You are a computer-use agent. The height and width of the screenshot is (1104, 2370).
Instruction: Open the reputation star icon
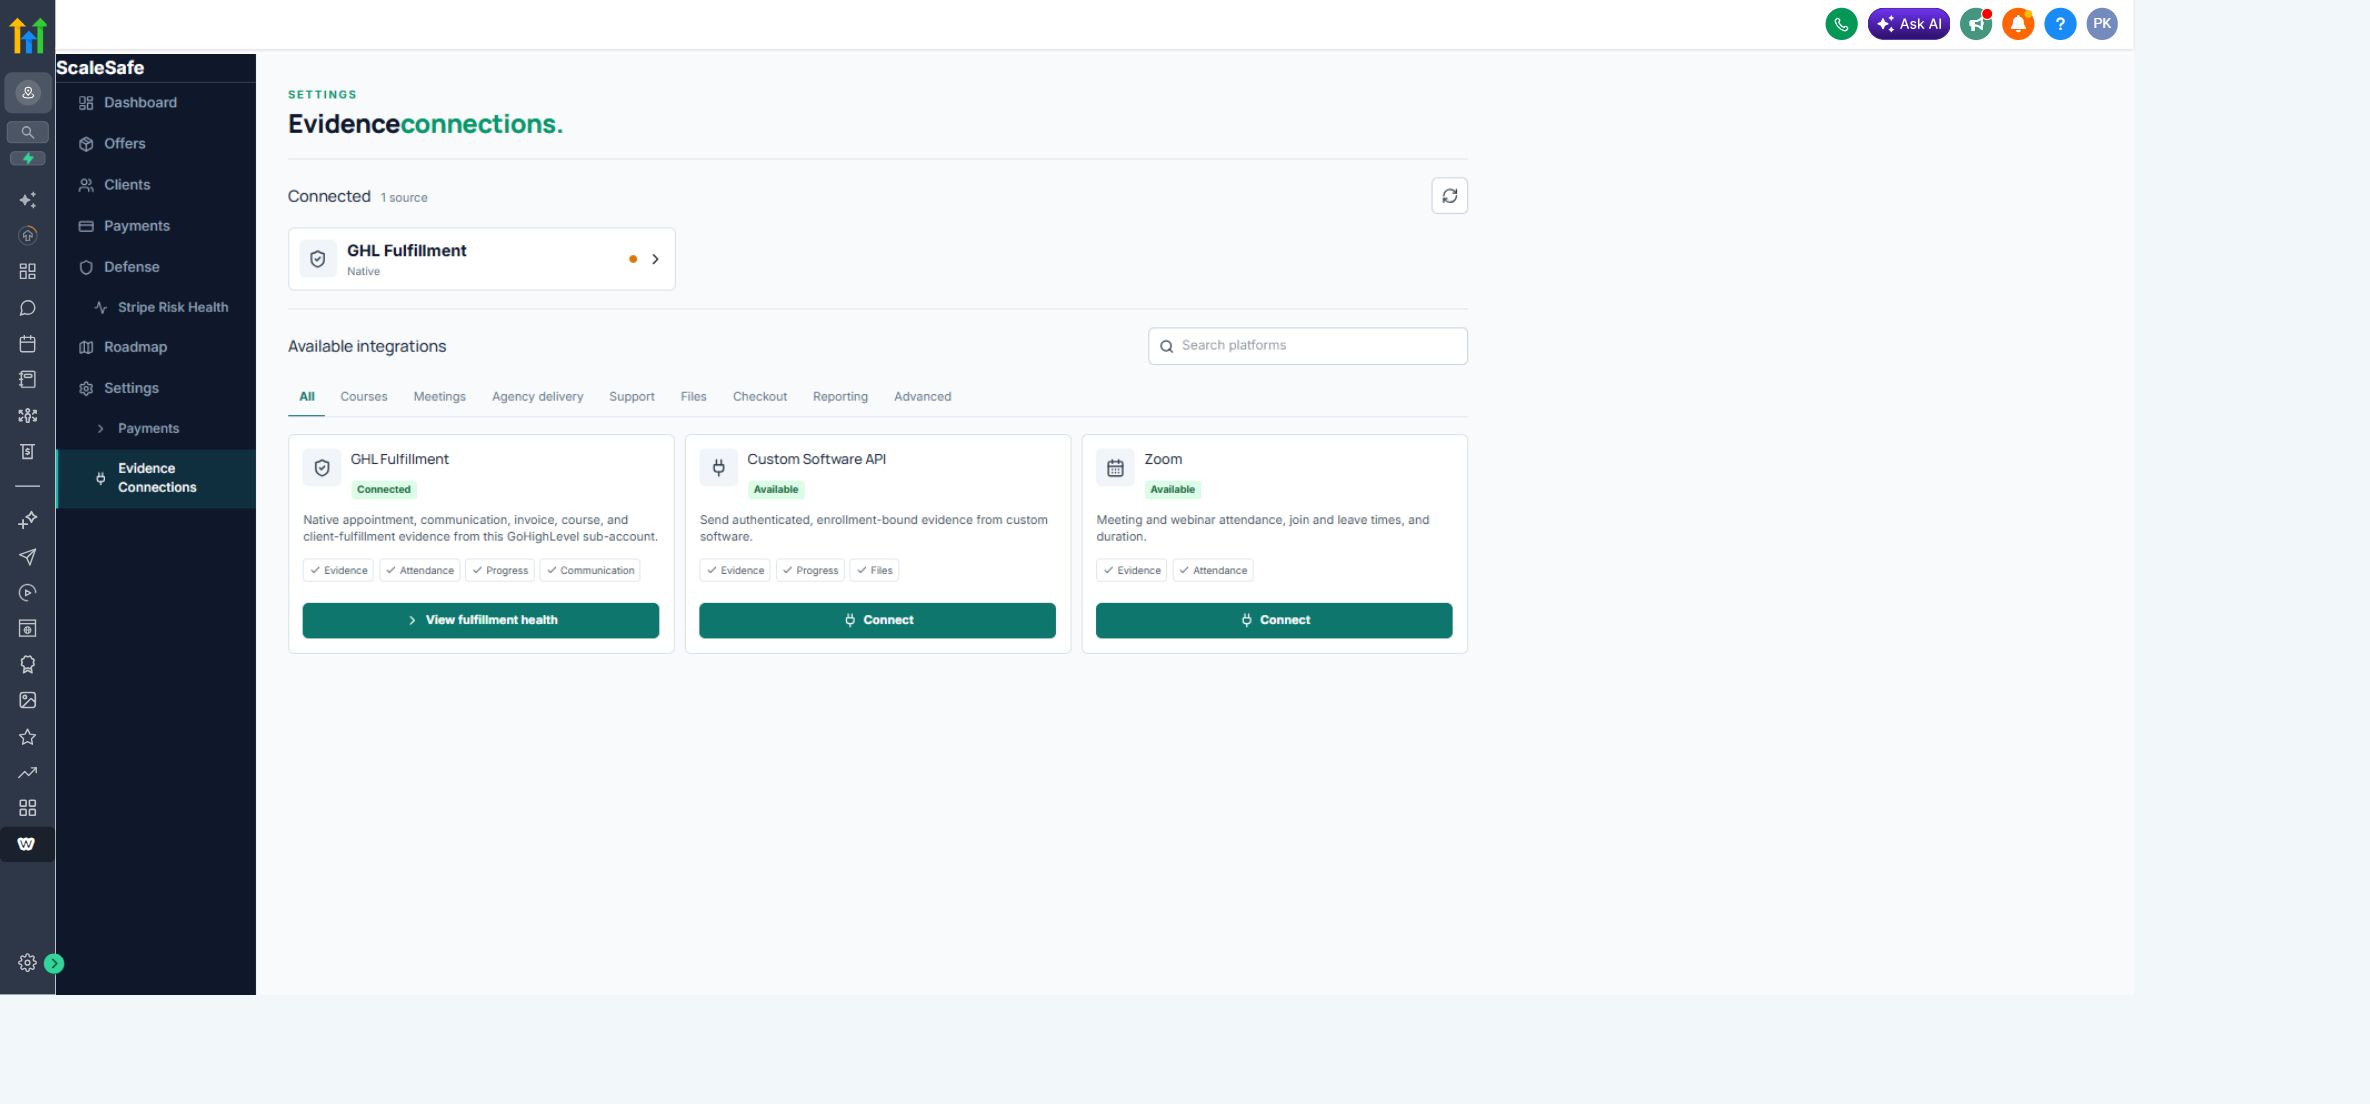[x=28, y=737]
